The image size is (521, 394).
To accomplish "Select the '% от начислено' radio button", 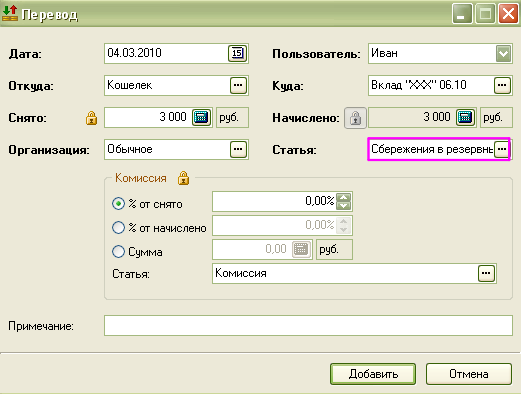I will 118,228.
